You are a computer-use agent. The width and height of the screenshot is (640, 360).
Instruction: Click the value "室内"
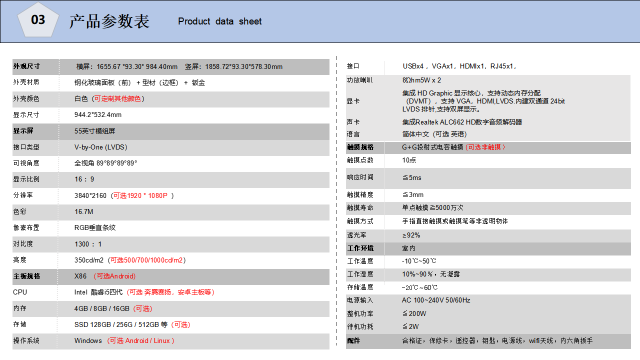point(409,248)
